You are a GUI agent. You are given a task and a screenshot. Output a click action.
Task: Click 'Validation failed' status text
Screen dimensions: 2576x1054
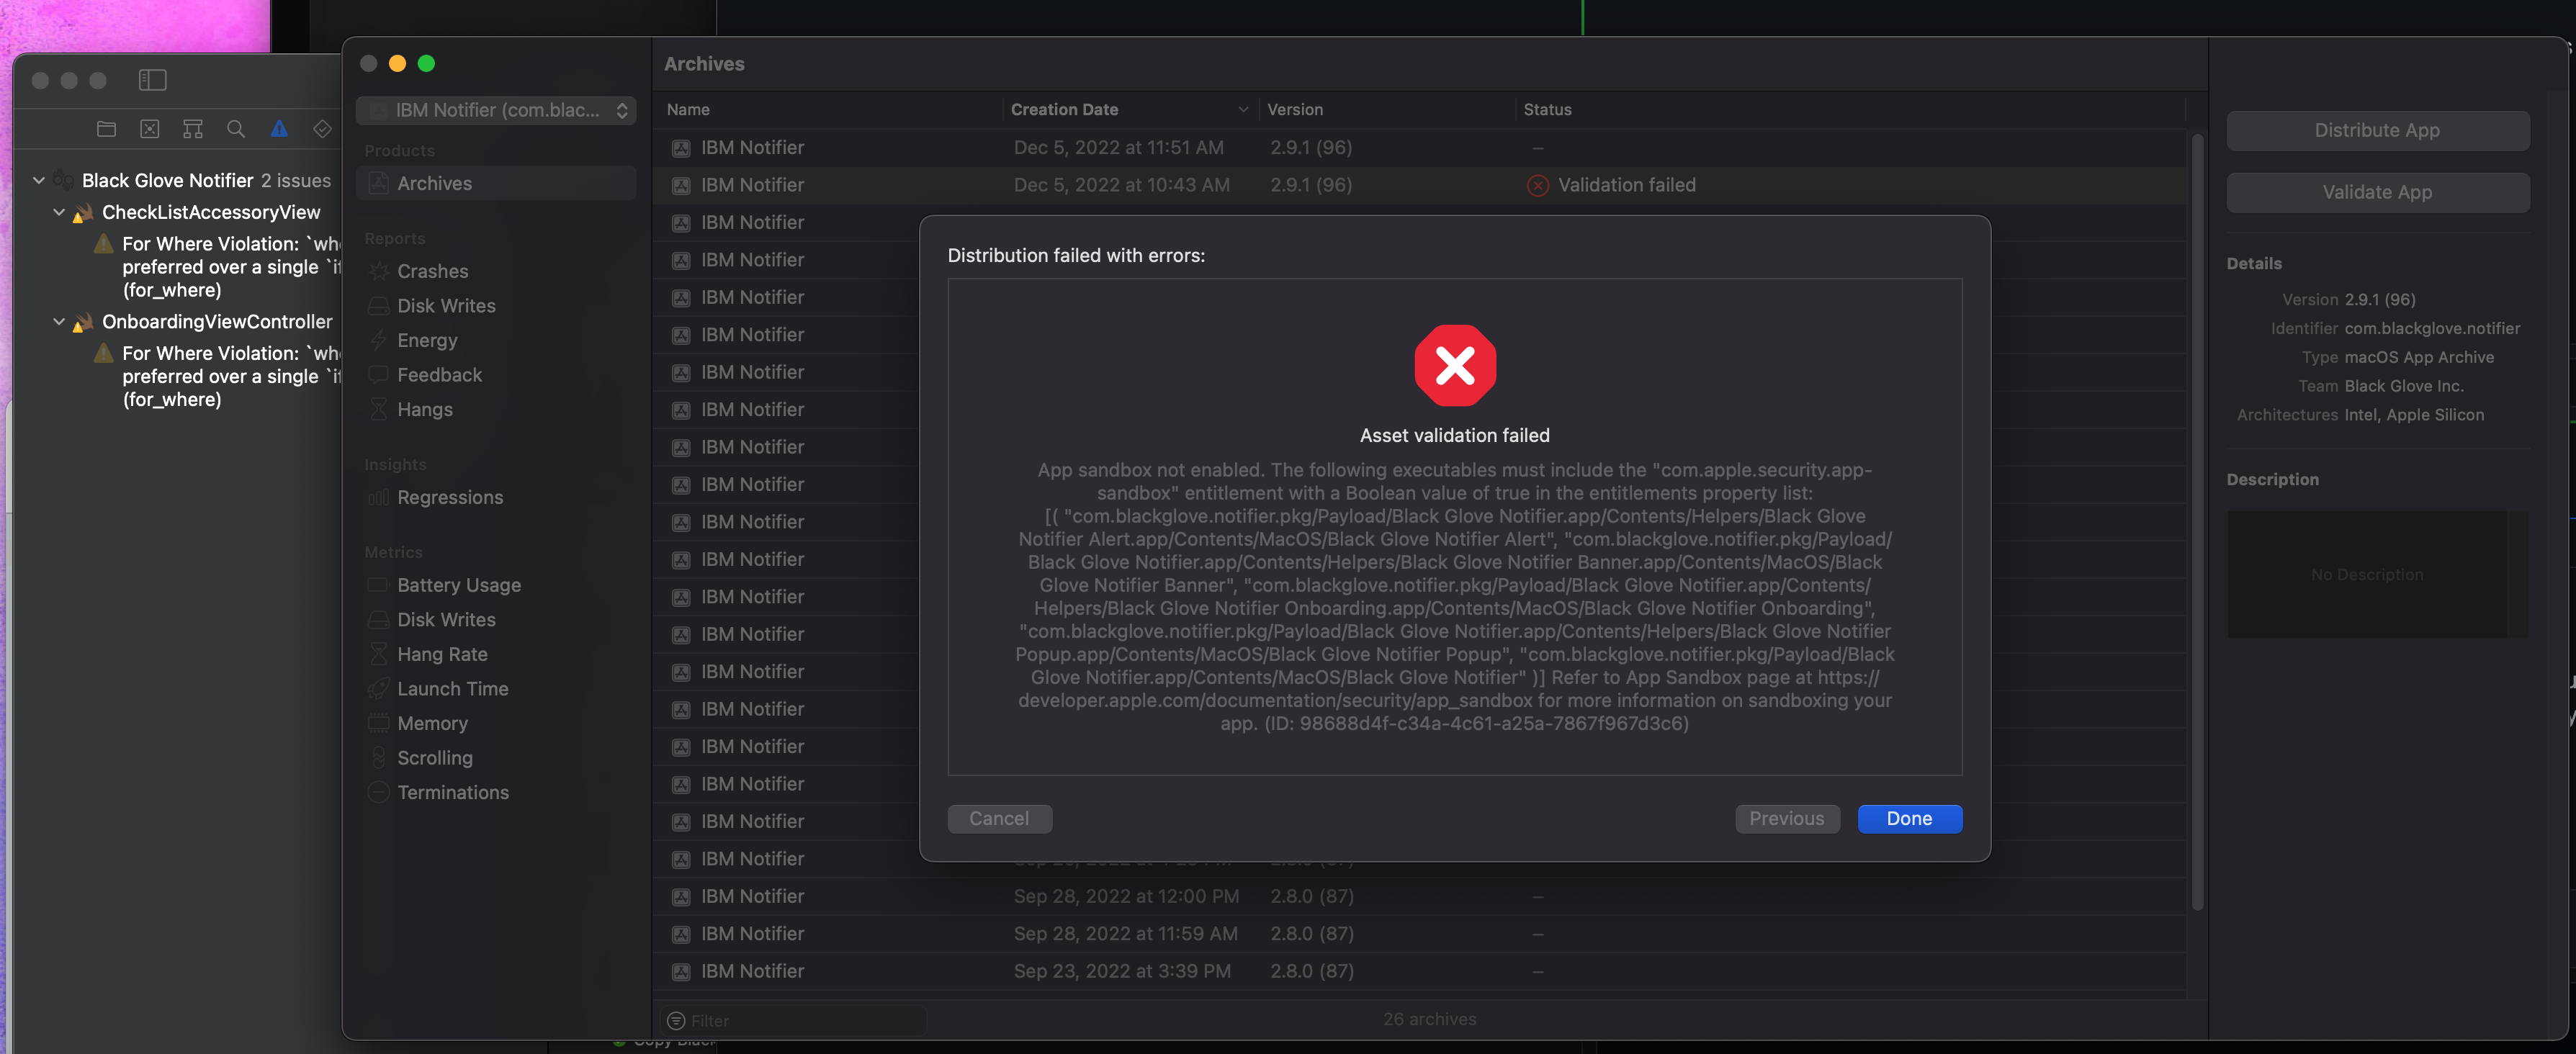[1626, 185]
